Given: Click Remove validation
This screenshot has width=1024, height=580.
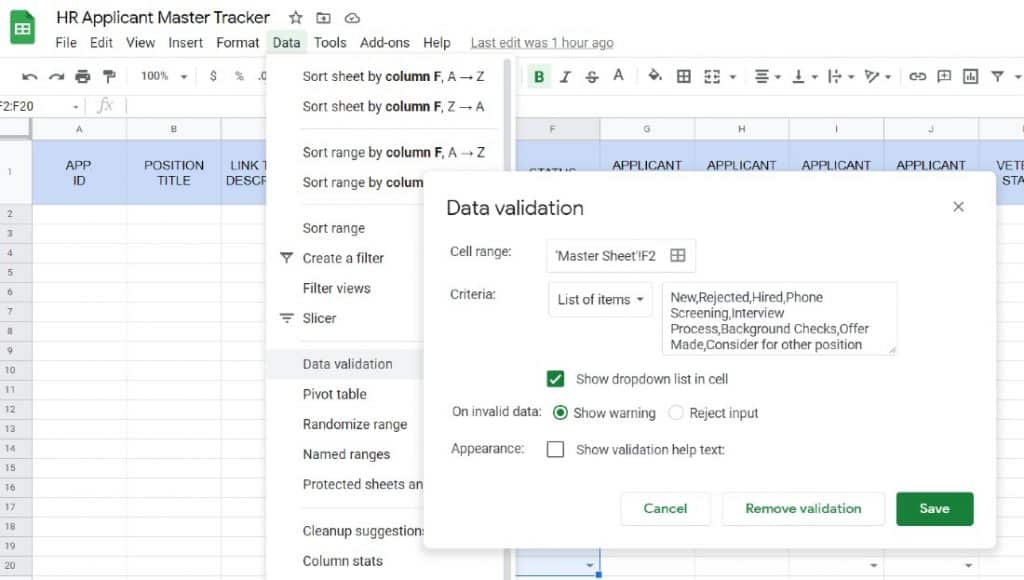Looking at the screenshot, I should click(803, 508).
